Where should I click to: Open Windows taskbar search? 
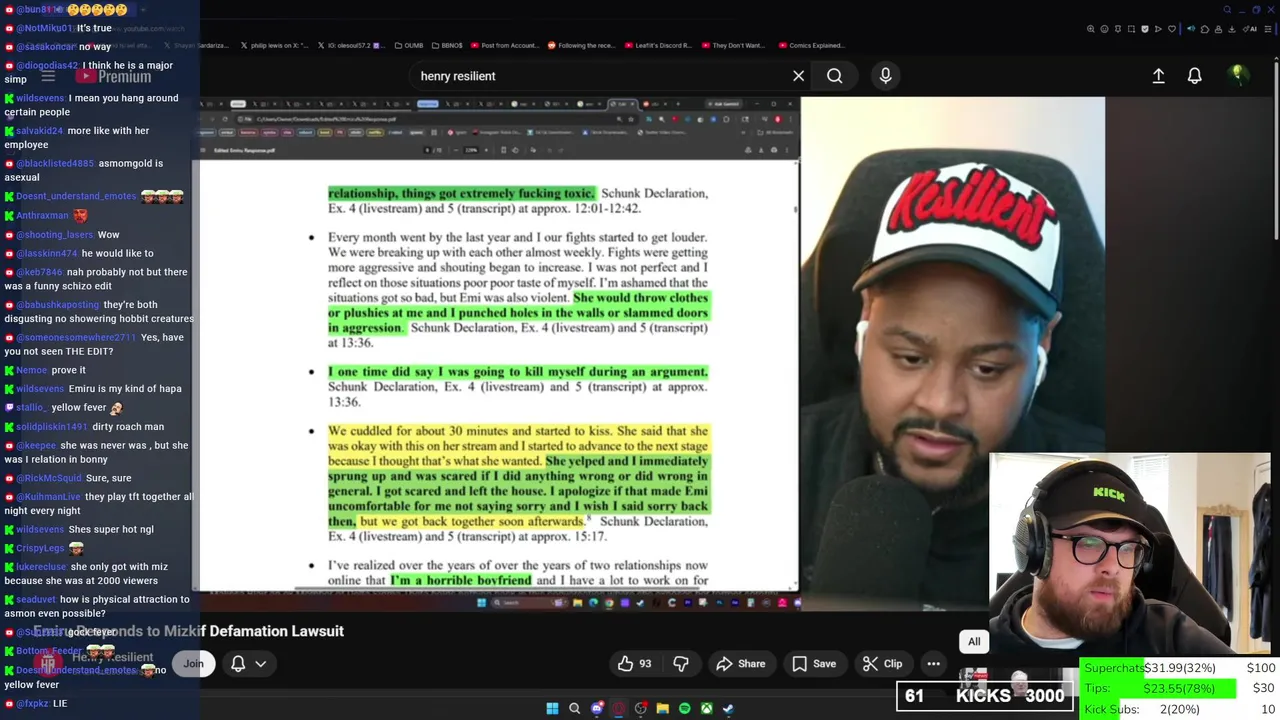574,708
